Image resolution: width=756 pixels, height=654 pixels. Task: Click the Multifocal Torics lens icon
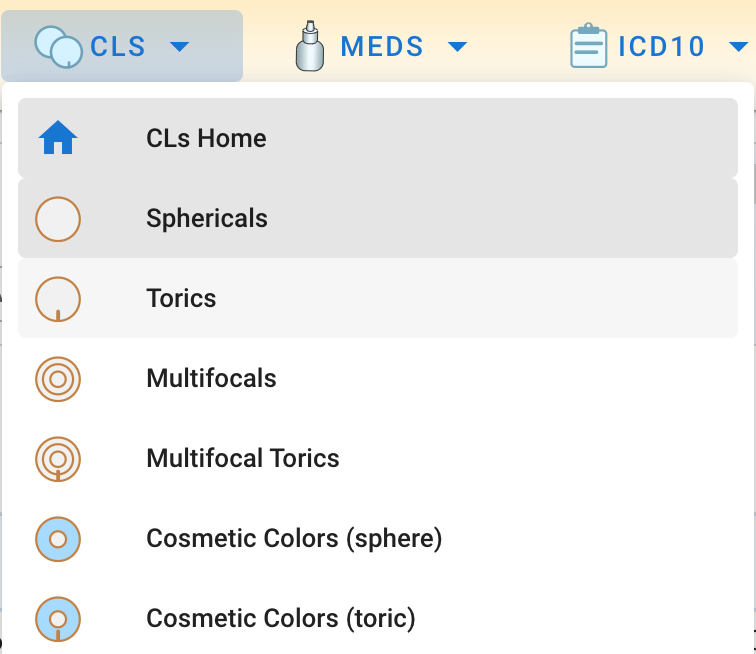click(58, 458)
